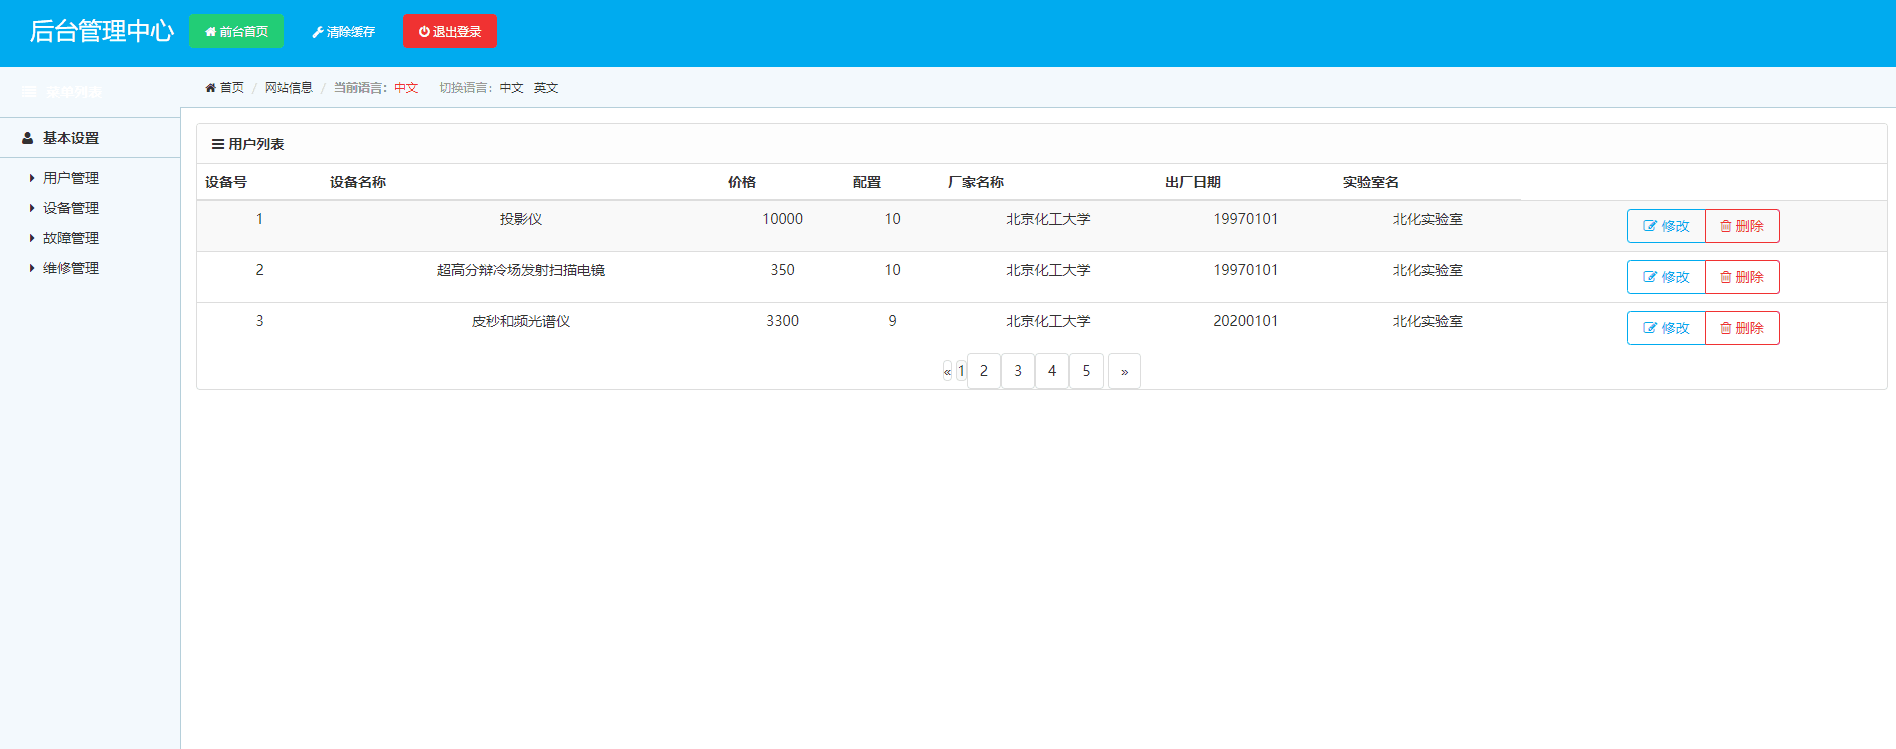Open the 网站信息 breadcrumb link
The width and height of the screenshot is (1896, 749).
(x=289, y=88)
